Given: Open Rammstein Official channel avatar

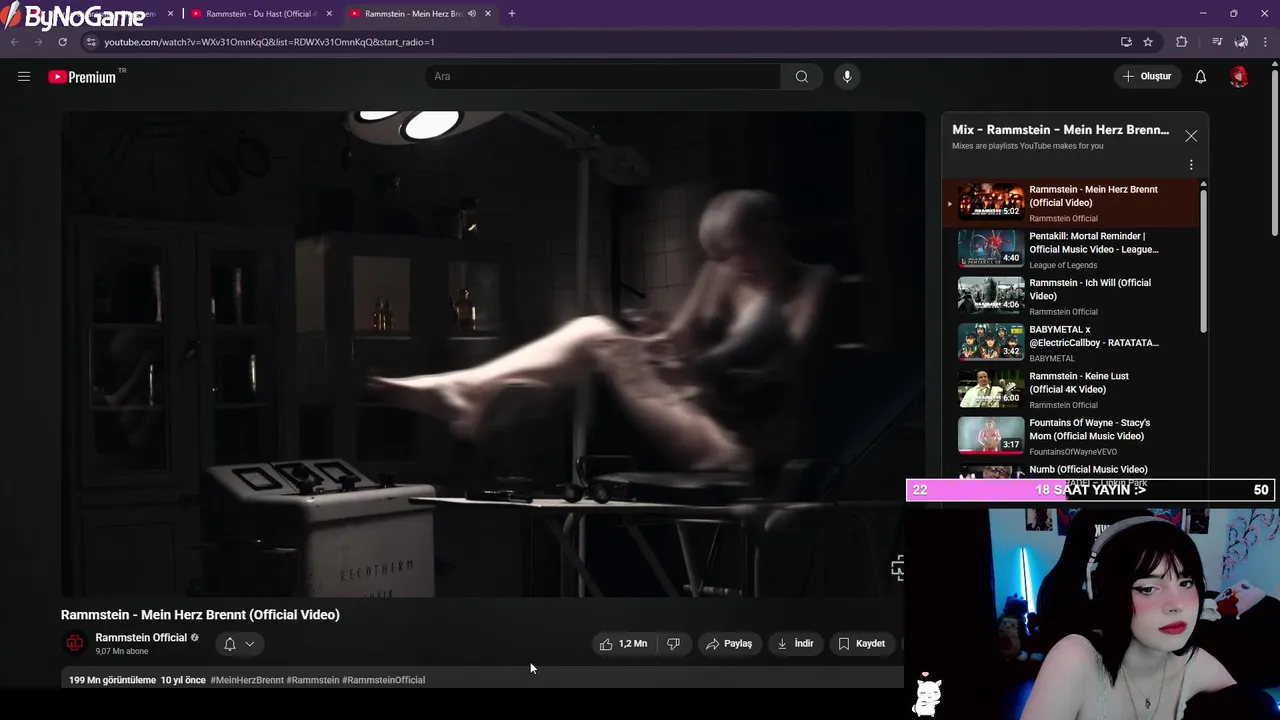Looking at the screenshot, I should (x=74, y=643).
